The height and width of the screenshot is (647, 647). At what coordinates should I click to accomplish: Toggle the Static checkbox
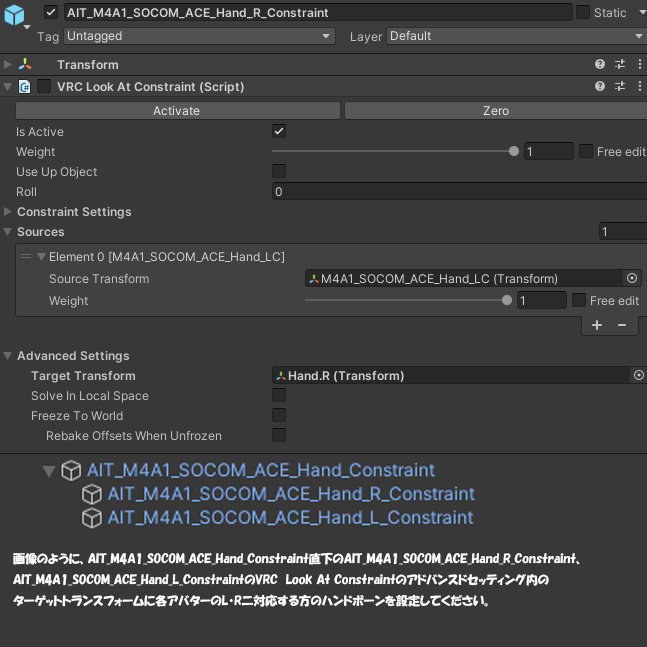(583, 12)
